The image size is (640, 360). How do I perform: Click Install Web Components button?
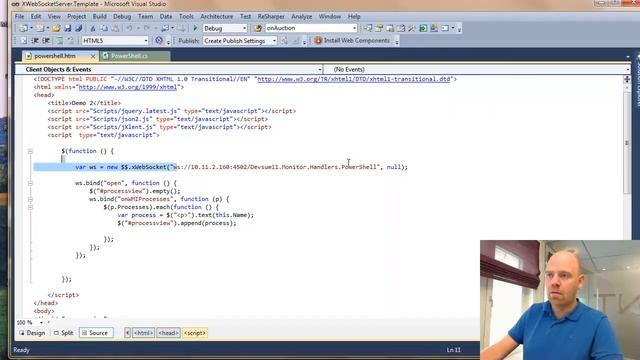pyautogui.click(x=352, y=40)
